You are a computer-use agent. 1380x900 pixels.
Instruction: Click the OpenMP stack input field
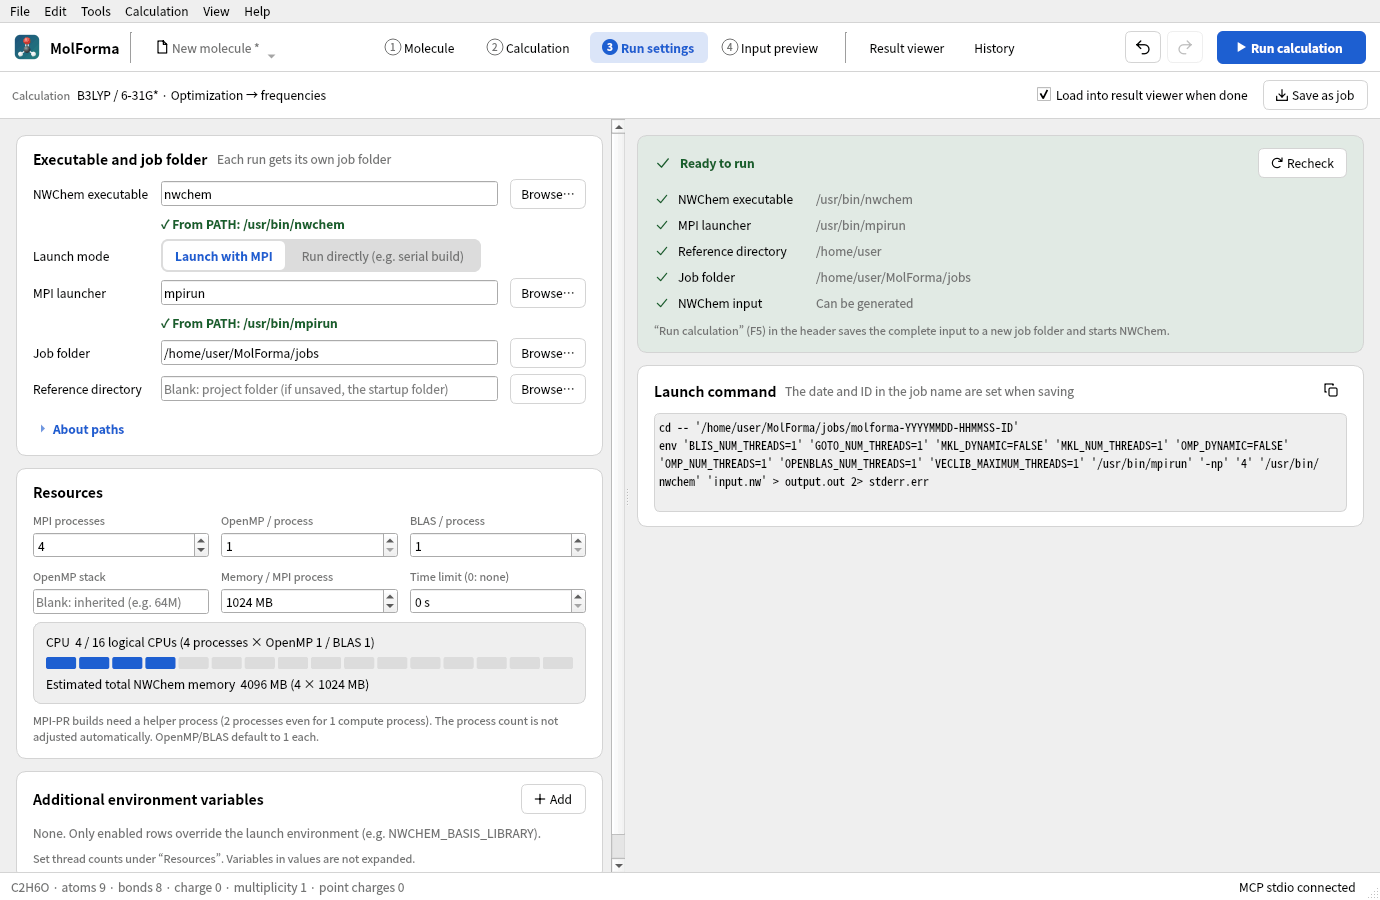coord(121,602)
